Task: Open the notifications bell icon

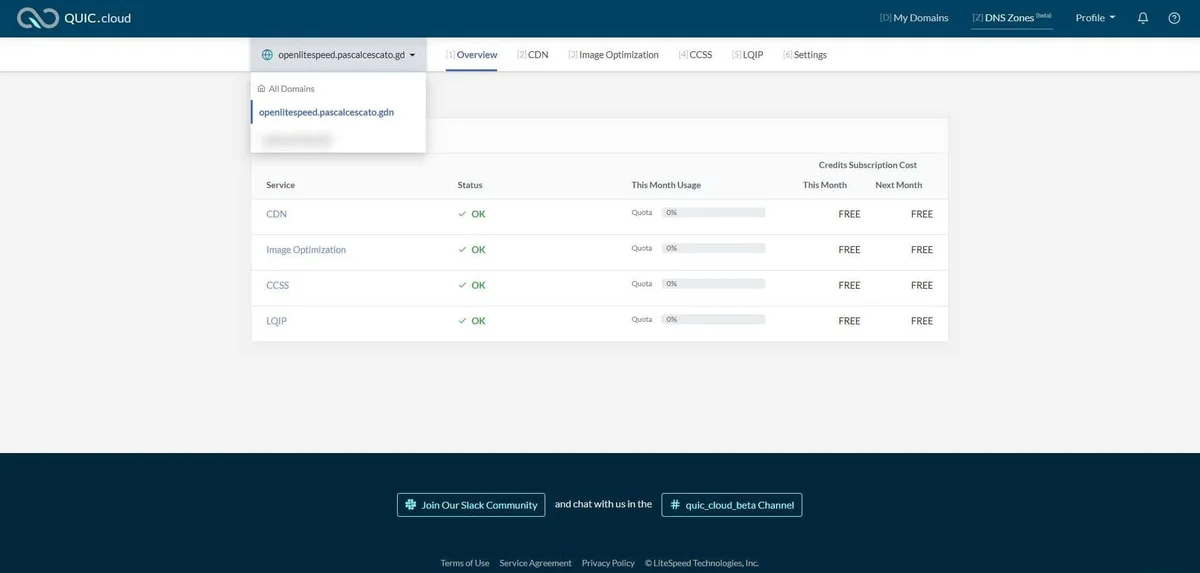Action: [x=1143, y=18]
